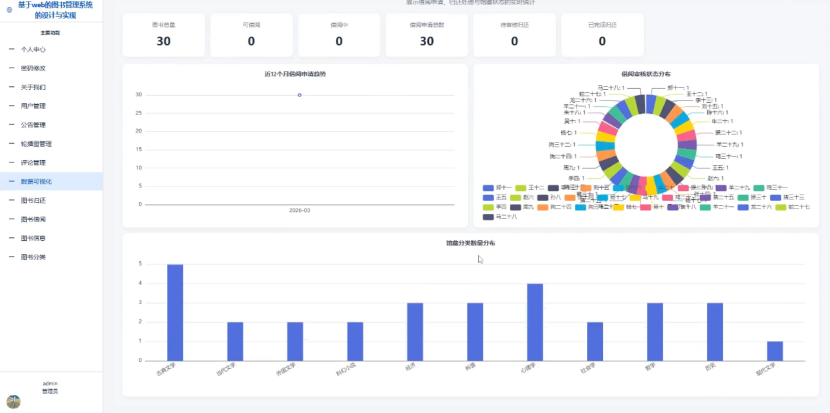Click the 李四: 1 donut label
Image resolution: width=830 pixels, height=413 pixels.
[577, 178]
